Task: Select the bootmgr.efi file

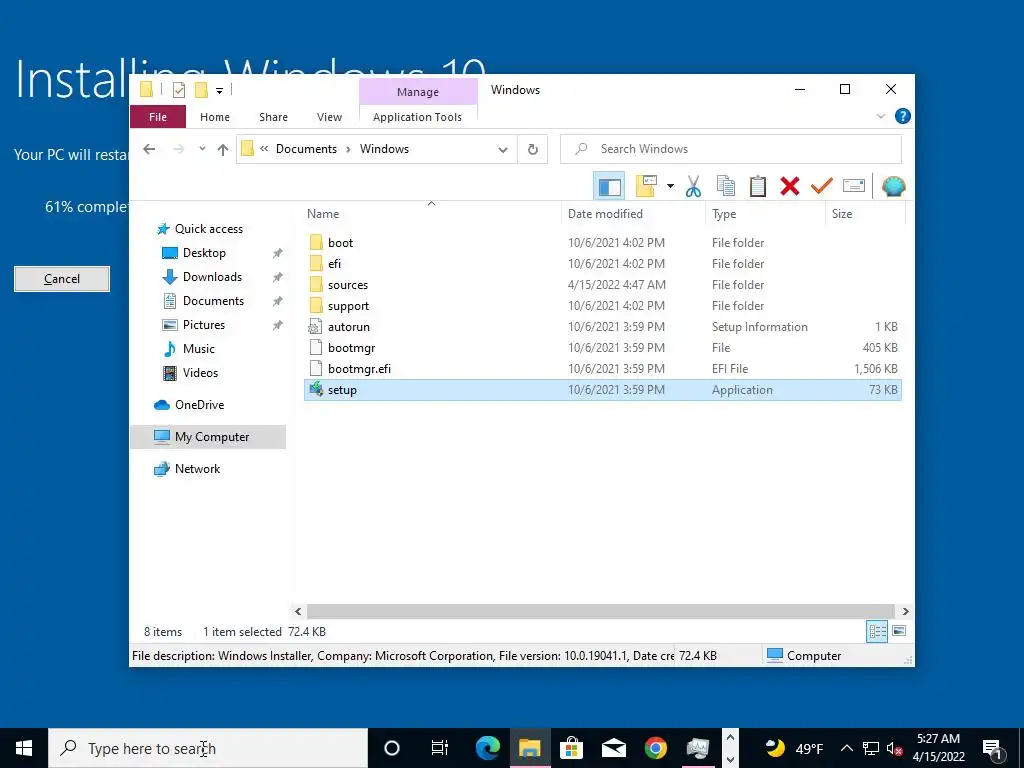Action: 602,369
